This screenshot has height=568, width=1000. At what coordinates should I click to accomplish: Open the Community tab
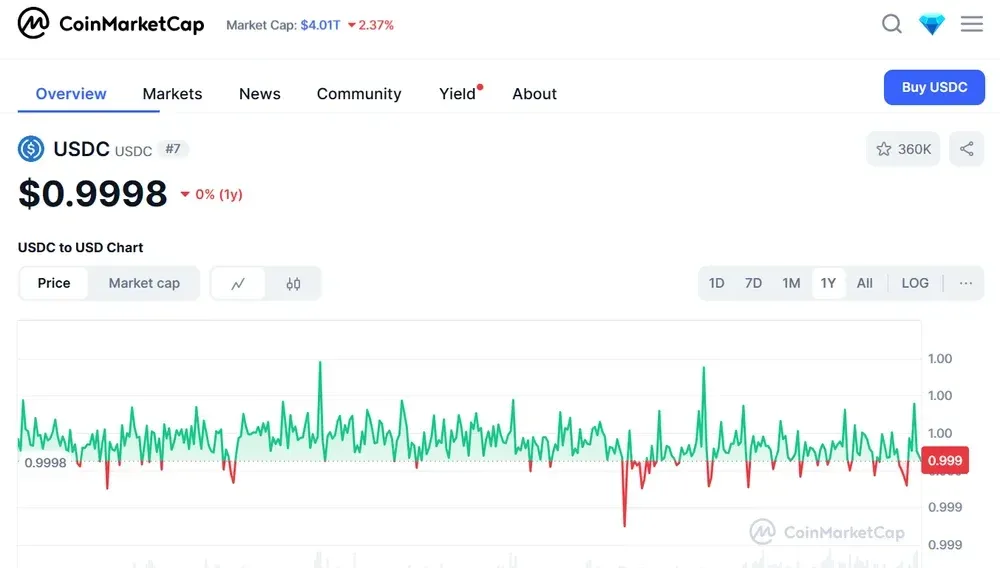click(359, 94)
